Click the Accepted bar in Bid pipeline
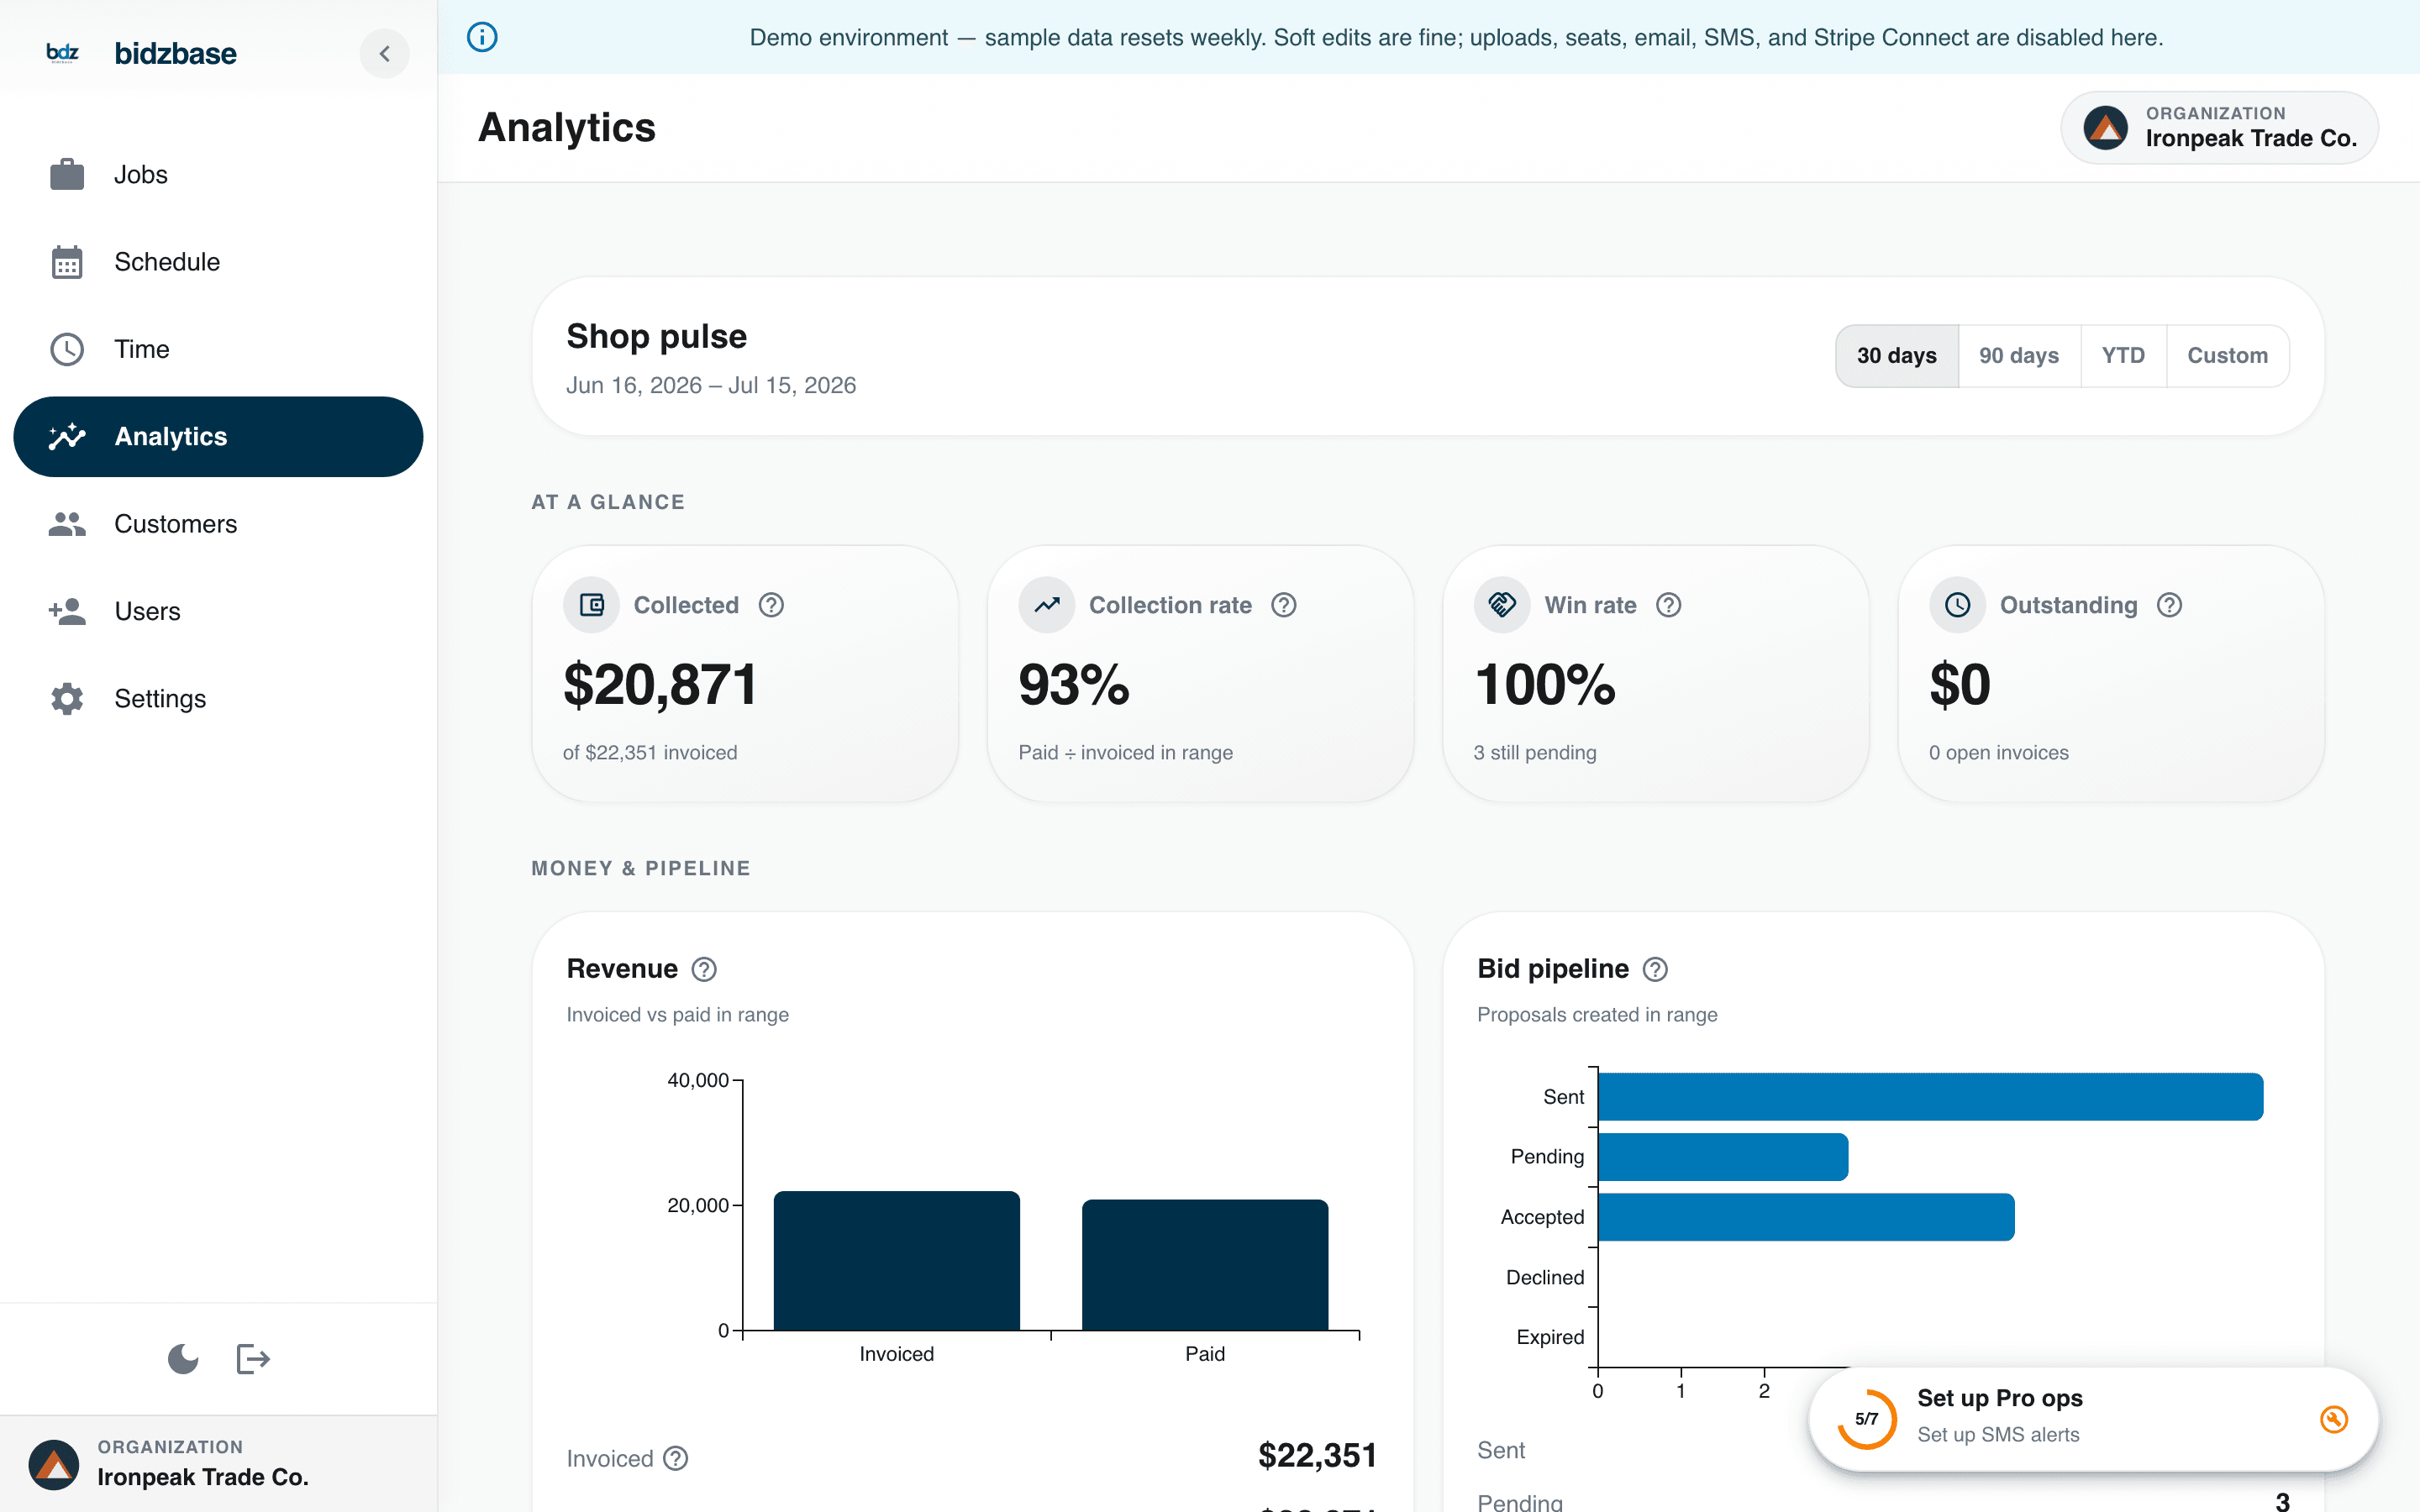 click(1806, 1217)
